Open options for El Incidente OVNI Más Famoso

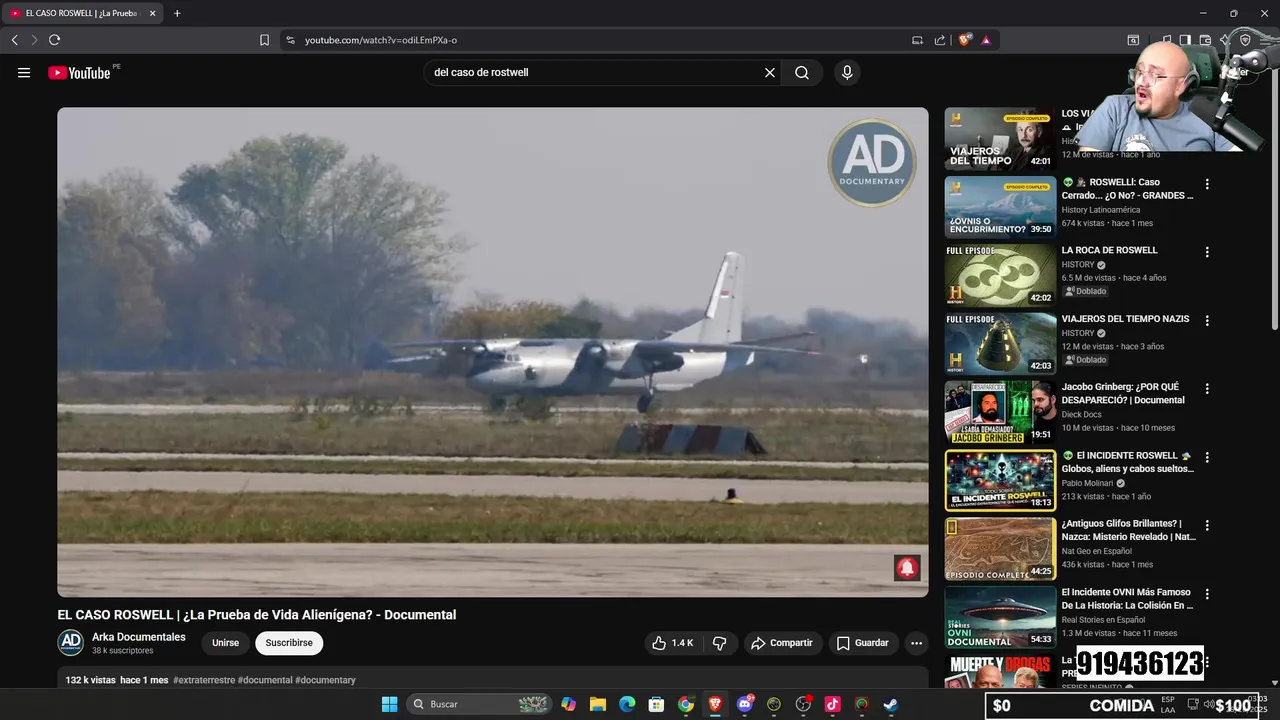1207,593
